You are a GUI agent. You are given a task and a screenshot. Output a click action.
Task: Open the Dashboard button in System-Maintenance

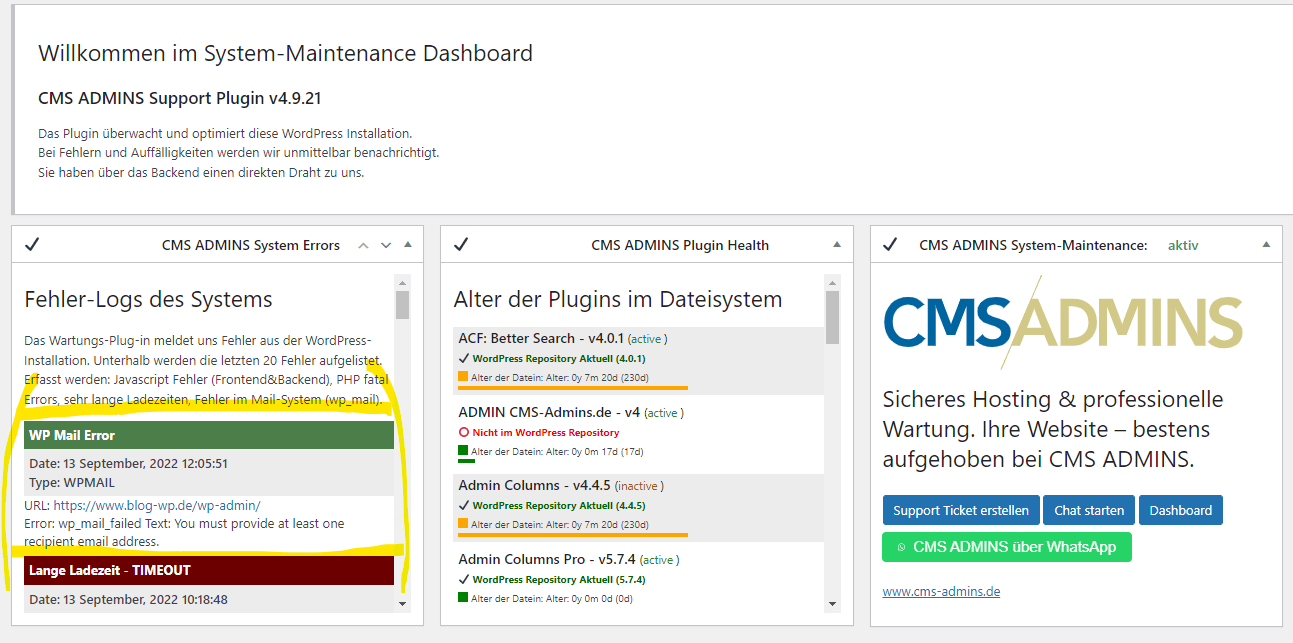click(1180, 510)
